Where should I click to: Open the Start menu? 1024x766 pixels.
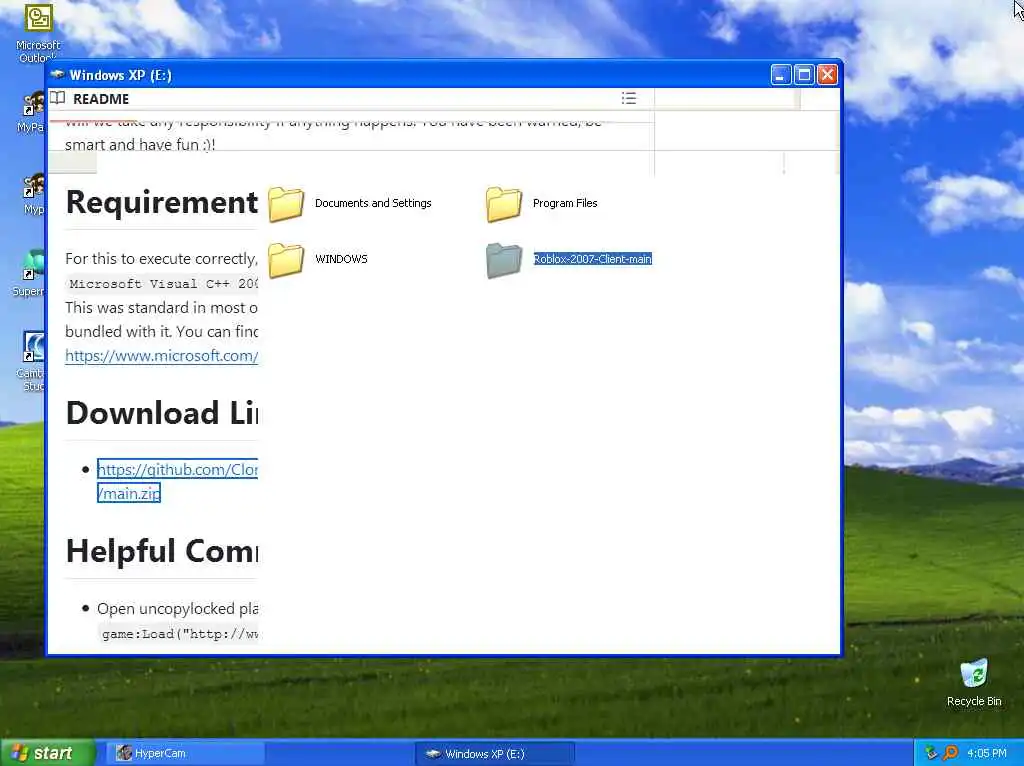pos(46,753)
